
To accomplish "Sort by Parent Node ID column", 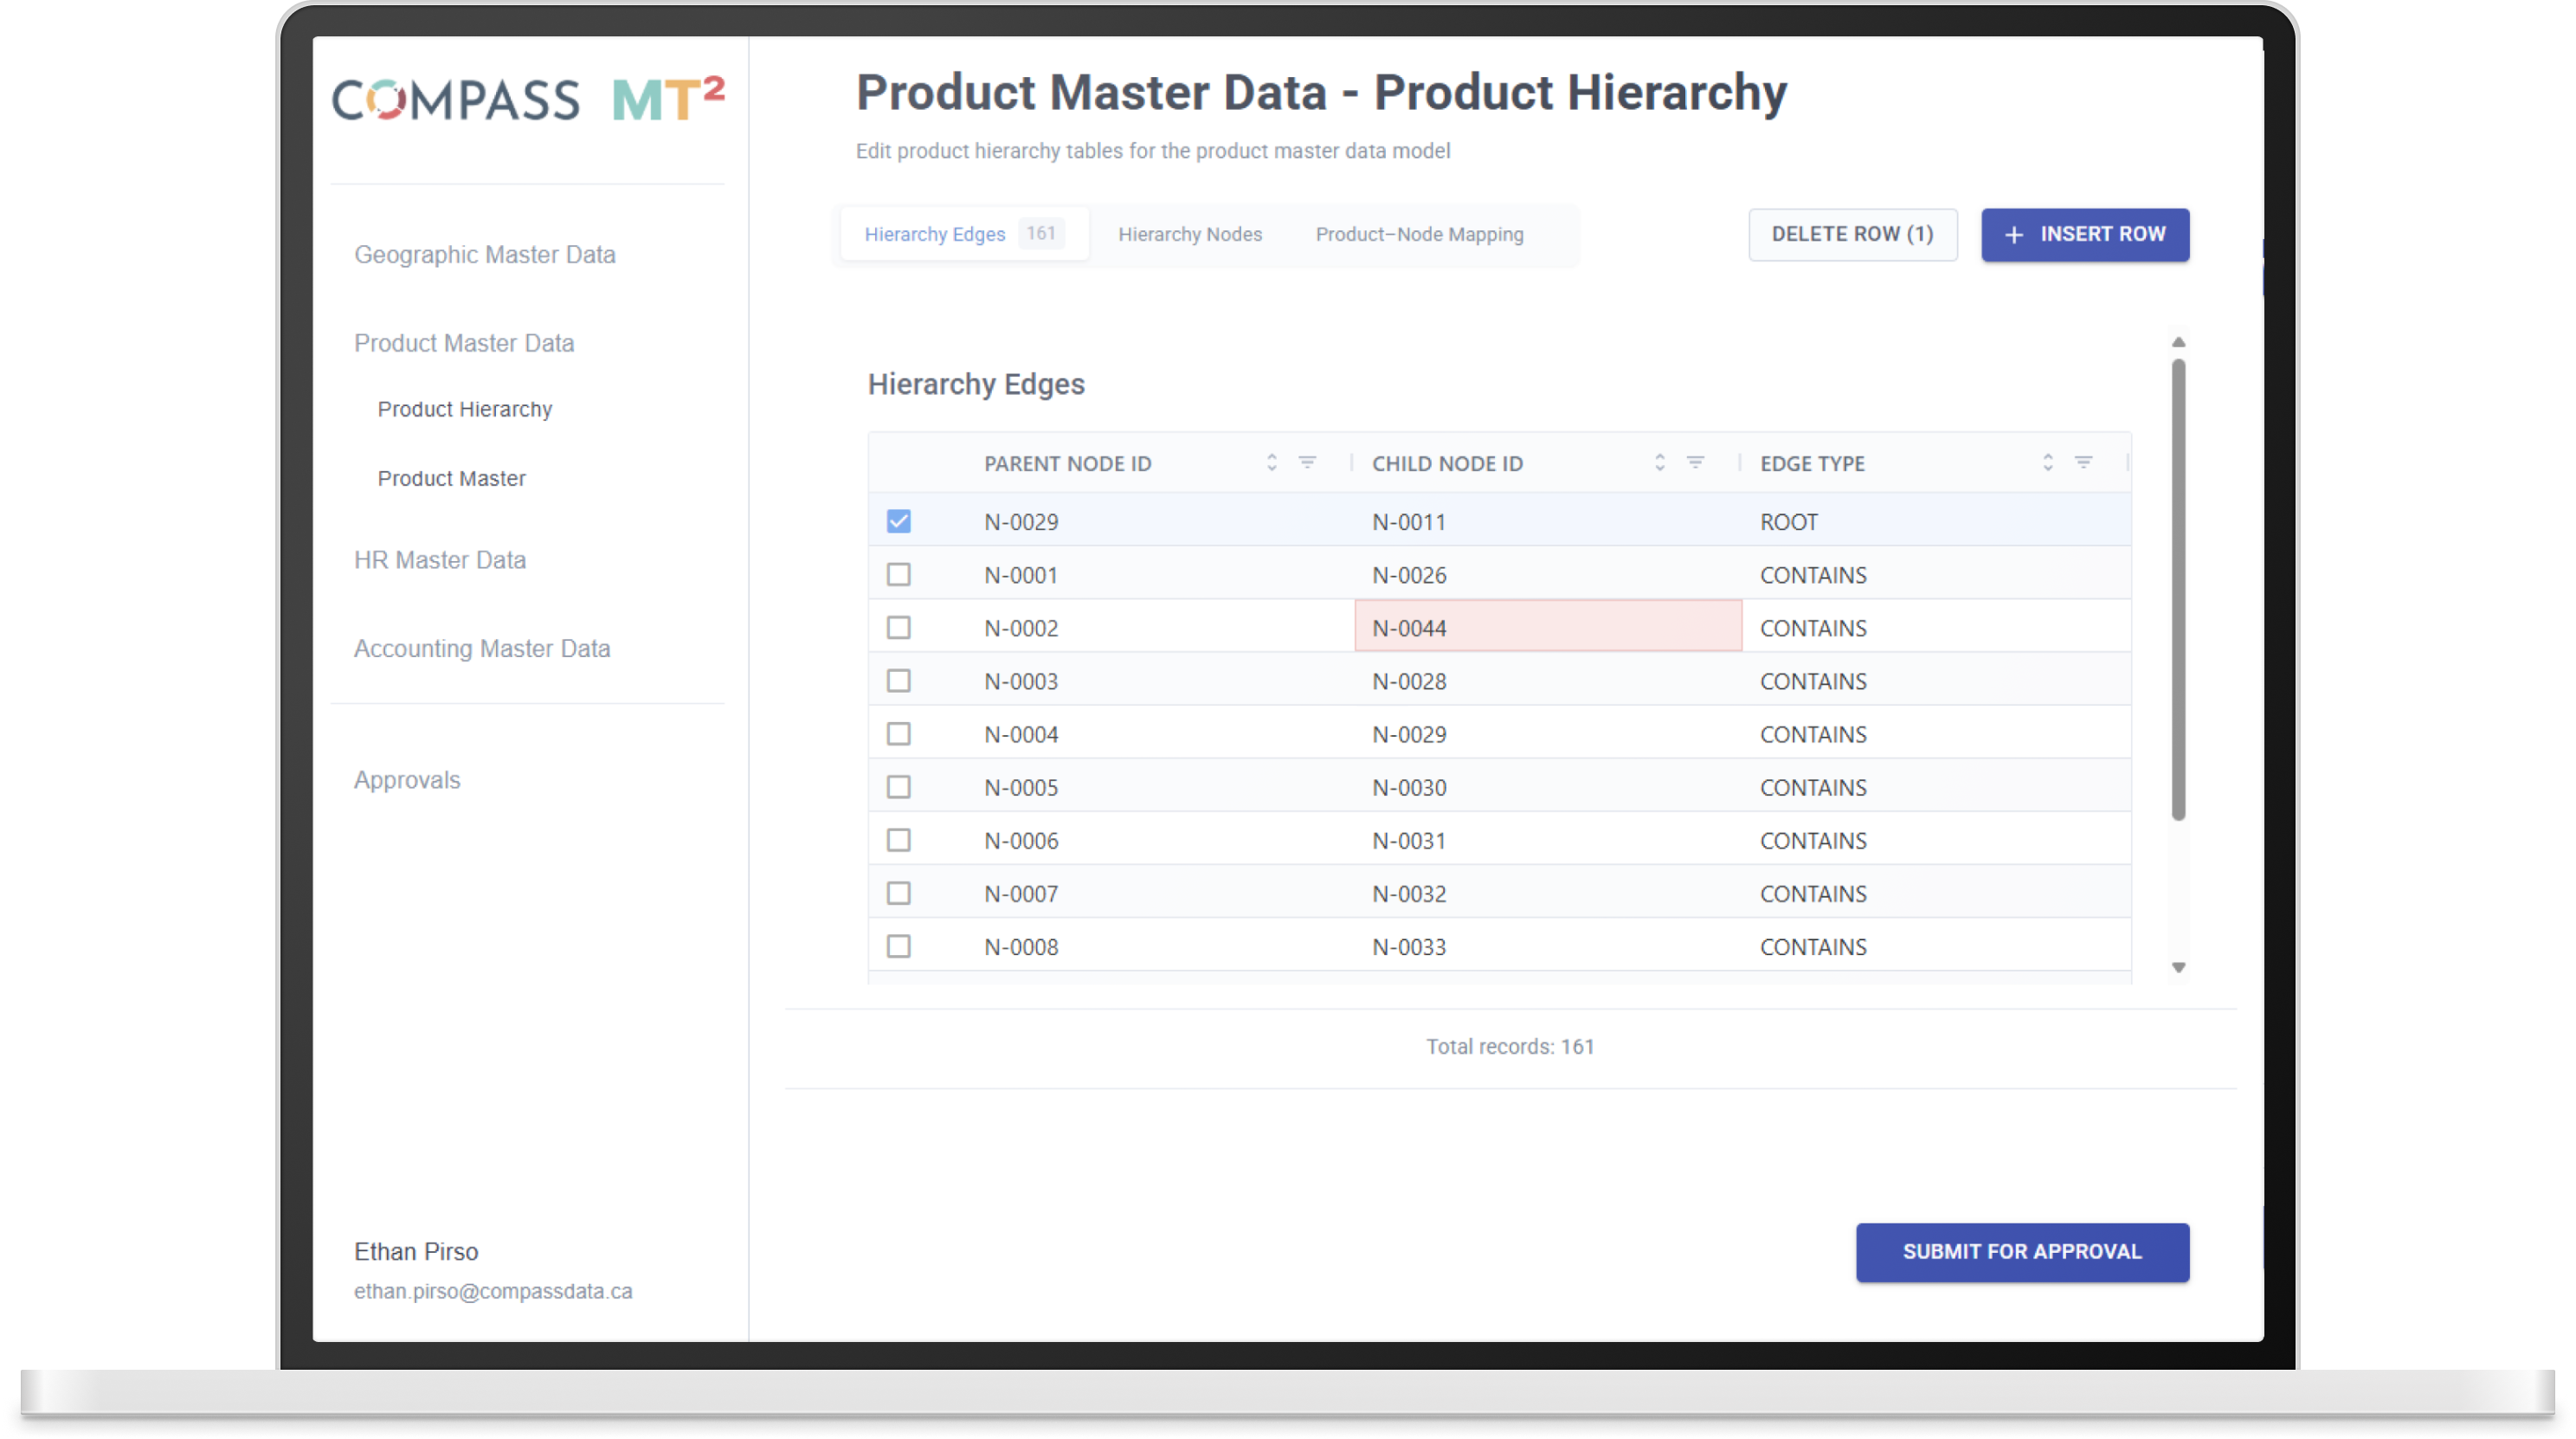I will click(x=1271, y=463).
